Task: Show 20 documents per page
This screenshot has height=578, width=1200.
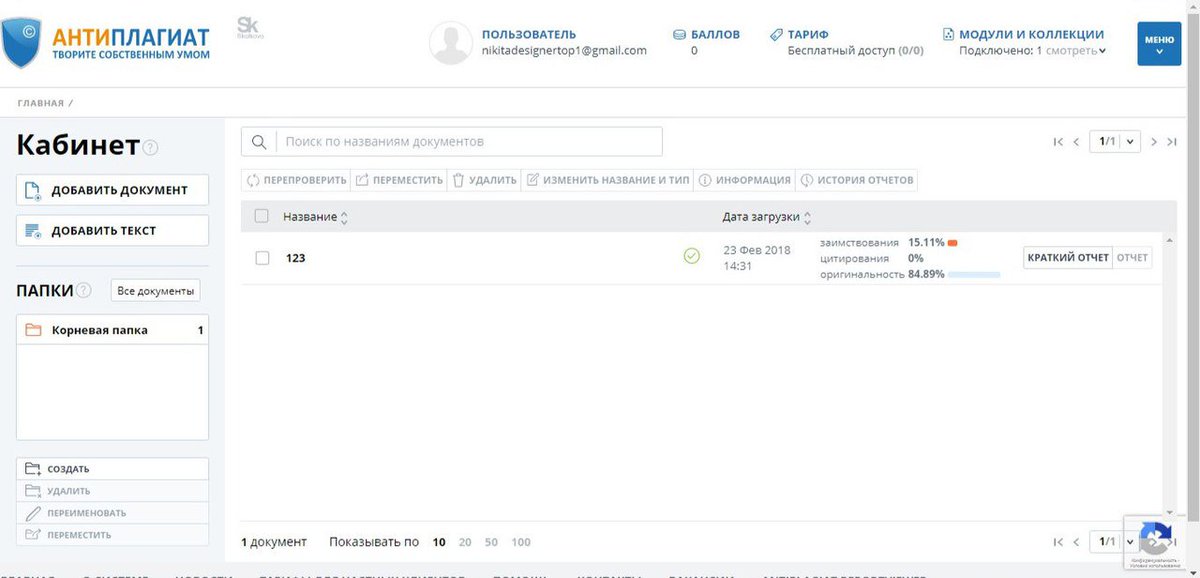Action: (x=465, y=542)
